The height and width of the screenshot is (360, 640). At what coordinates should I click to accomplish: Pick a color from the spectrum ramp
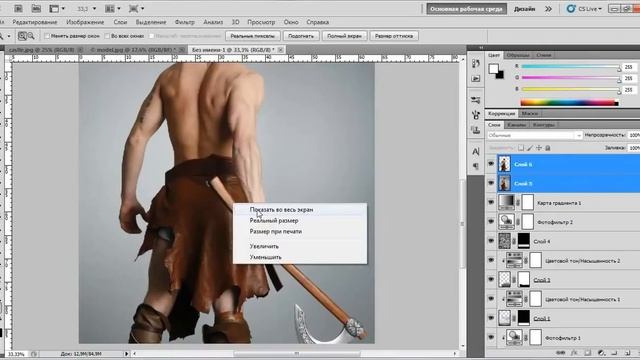tap(569, 103)
